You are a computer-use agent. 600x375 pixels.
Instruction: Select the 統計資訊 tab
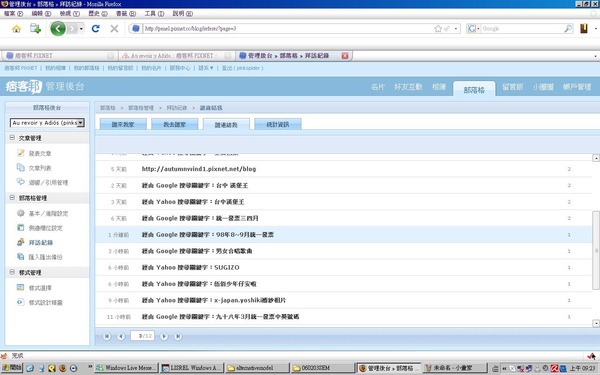coord(278,124)
